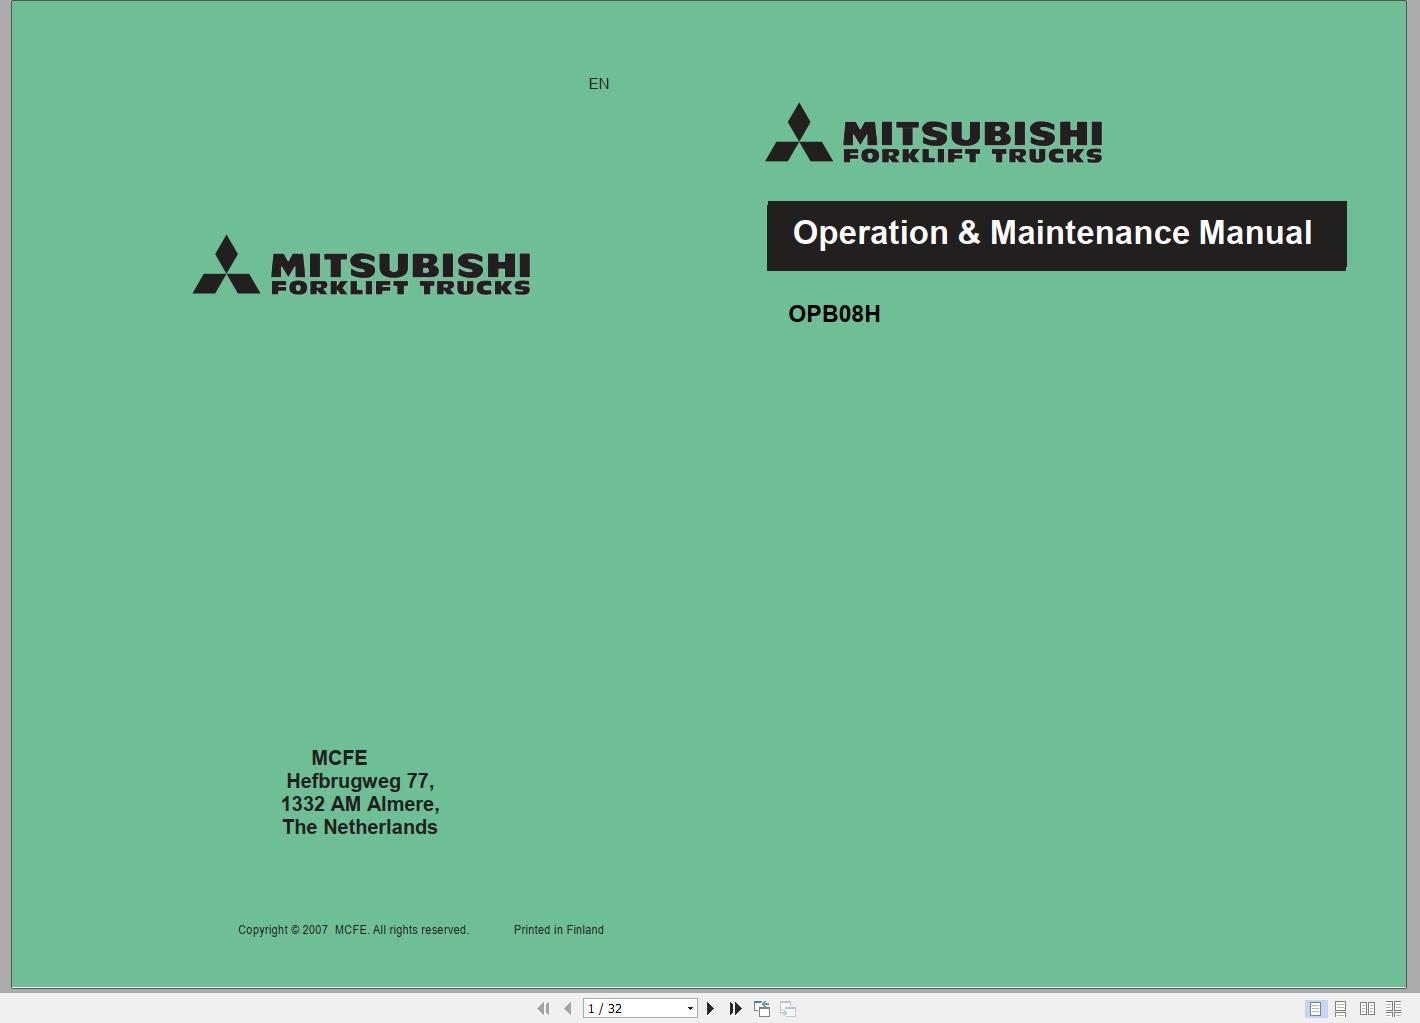Click the 'Hefbrugweg 77,' address line
The height and width of the screenshot is (1023, 1420).
click(x=360, y=781)
